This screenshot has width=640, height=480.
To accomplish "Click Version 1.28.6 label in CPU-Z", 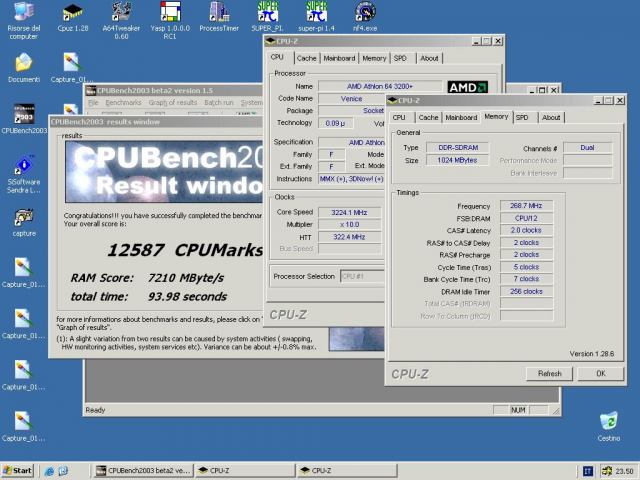I will tap(592, 353).
